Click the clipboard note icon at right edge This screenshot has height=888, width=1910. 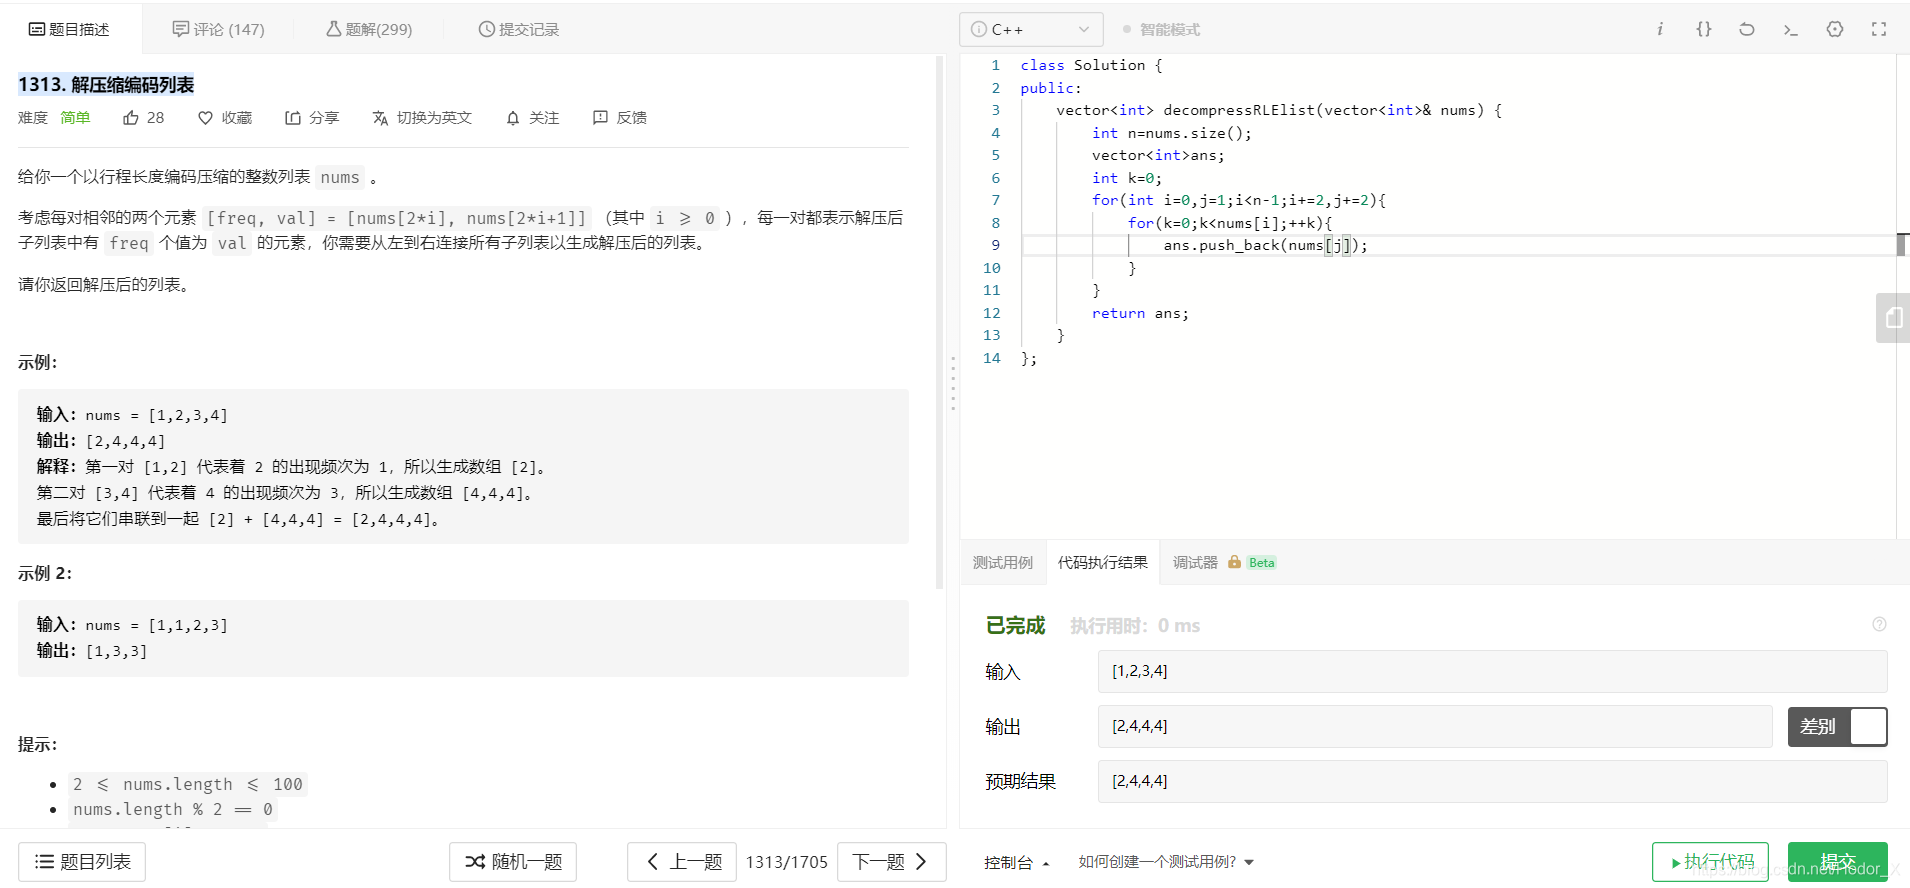(x=1893, y=318)
